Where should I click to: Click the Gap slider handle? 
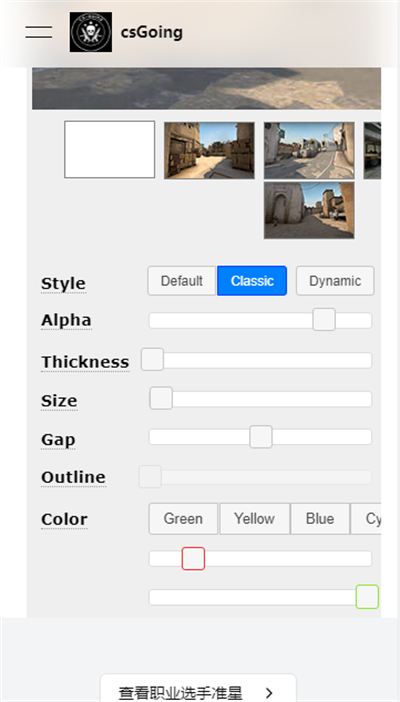point(261,437)
